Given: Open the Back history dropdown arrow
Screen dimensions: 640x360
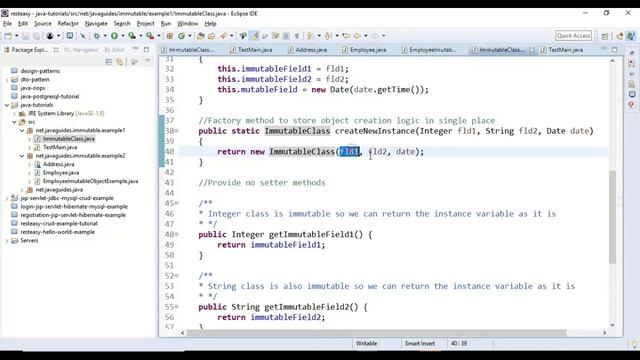Looking at the screenshot, I should coord(365,36).
